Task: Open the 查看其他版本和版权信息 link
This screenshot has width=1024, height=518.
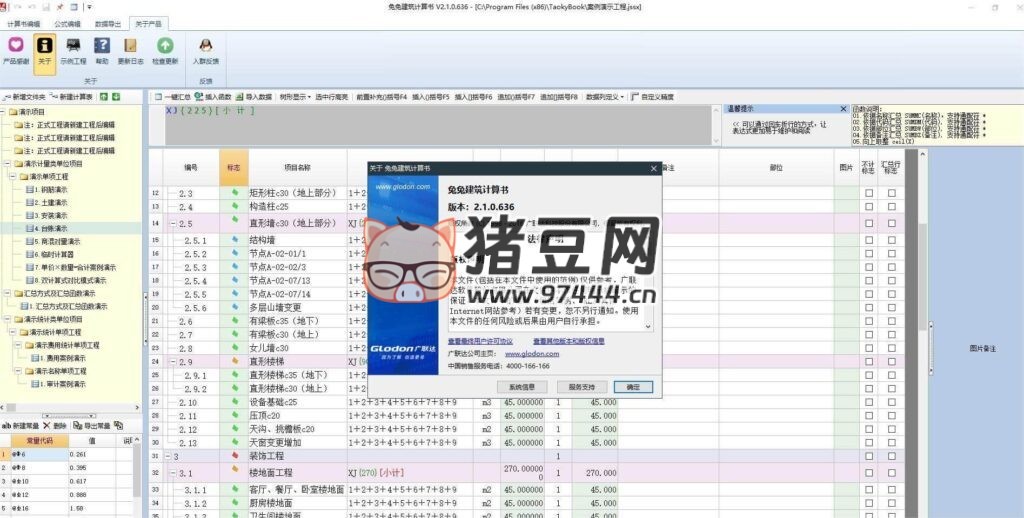Action: click(x=568, y=341)
